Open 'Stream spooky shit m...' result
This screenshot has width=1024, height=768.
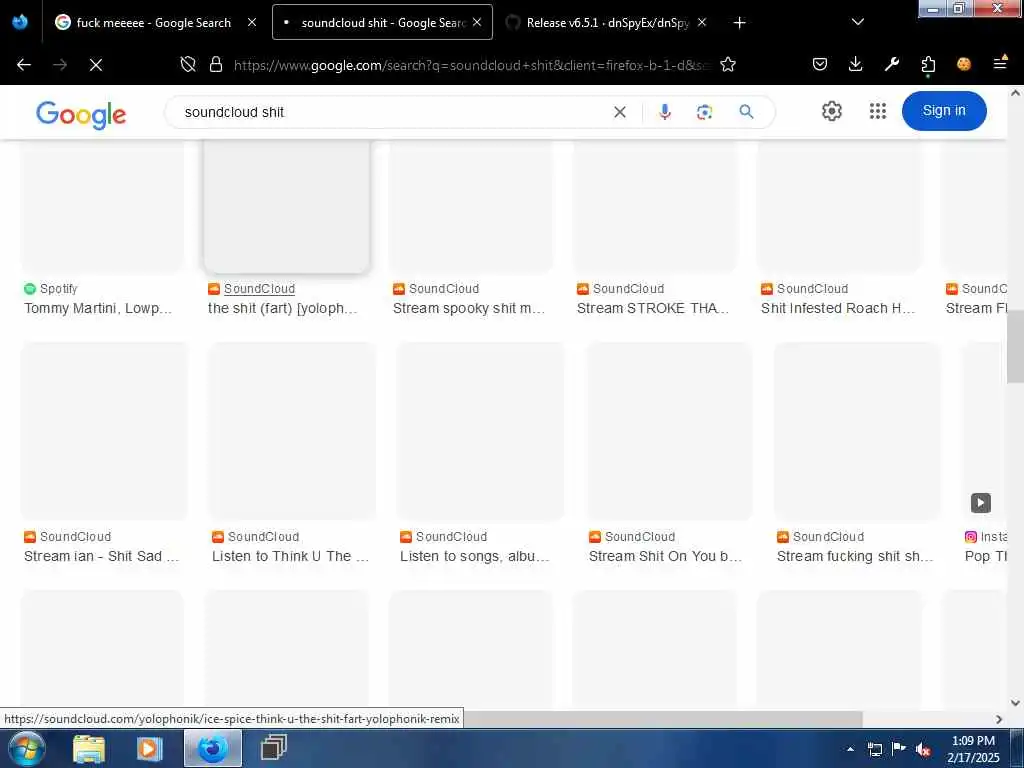(x=469, y=308)
